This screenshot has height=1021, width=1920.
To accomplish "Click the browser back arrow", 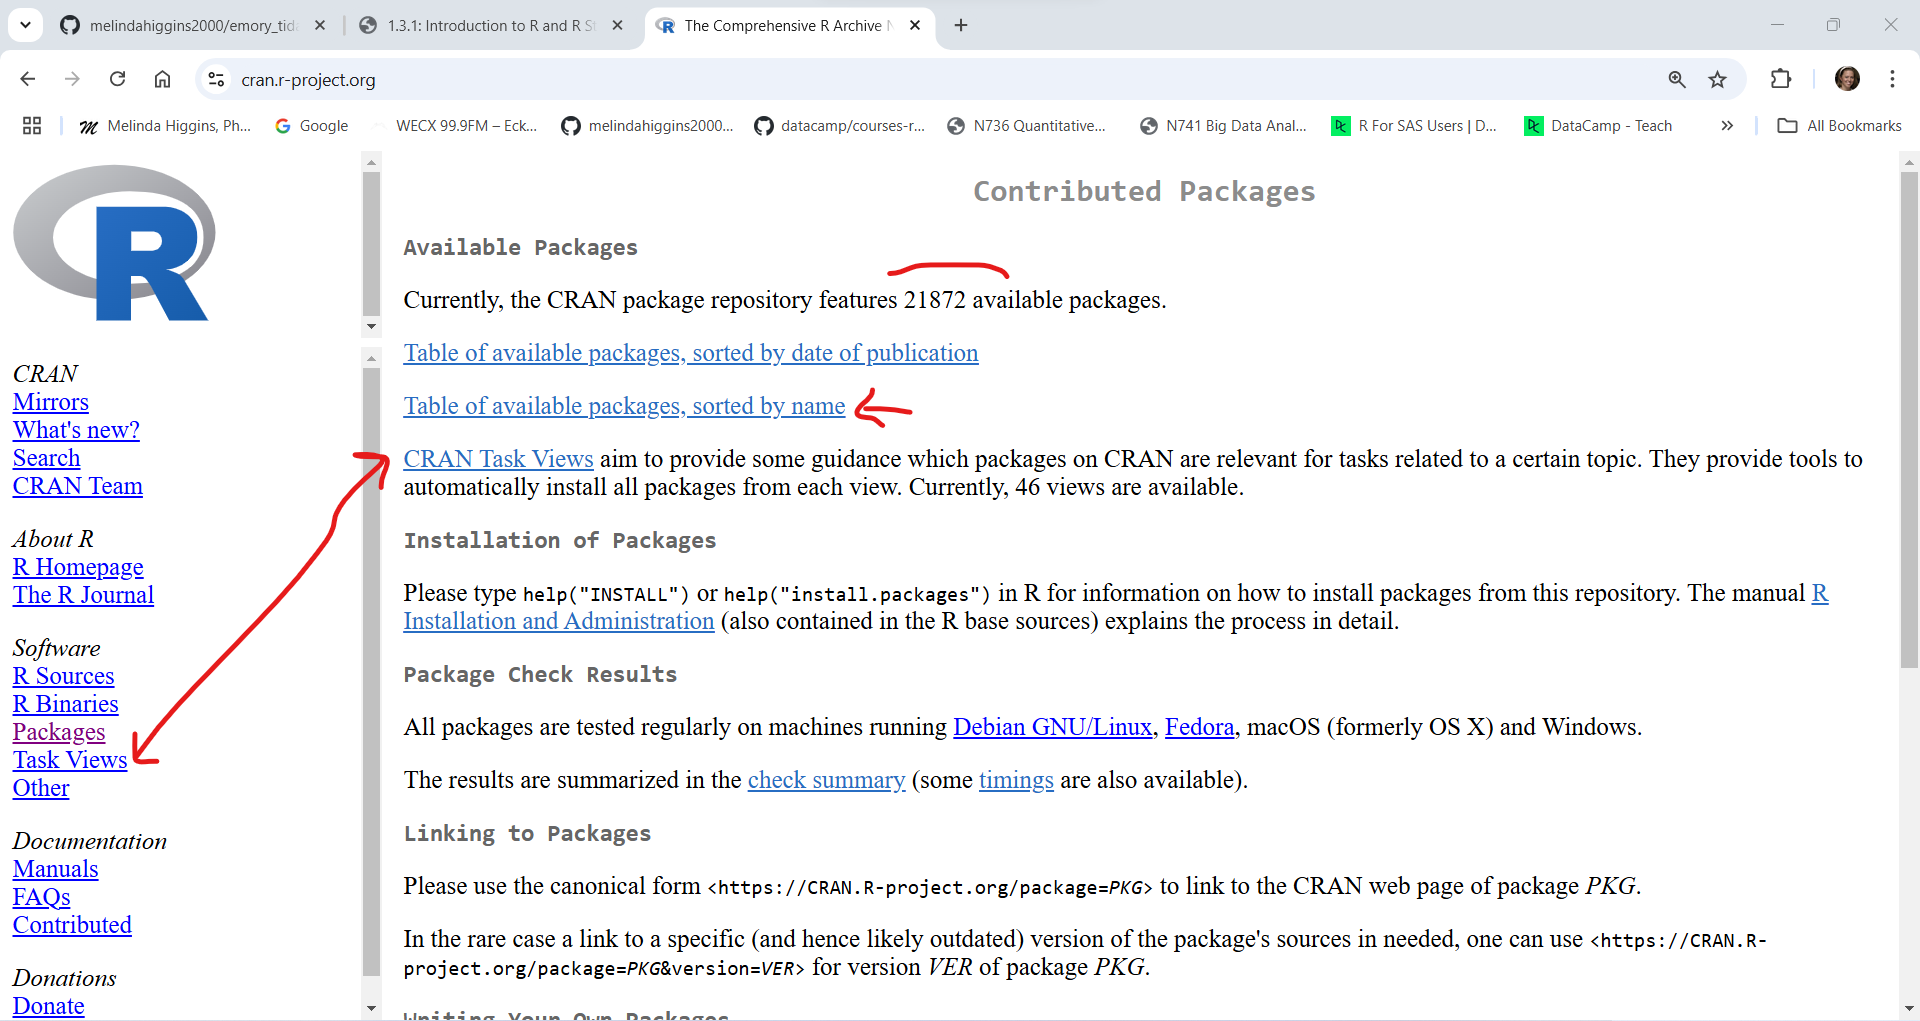I will (x=28, y=79).
